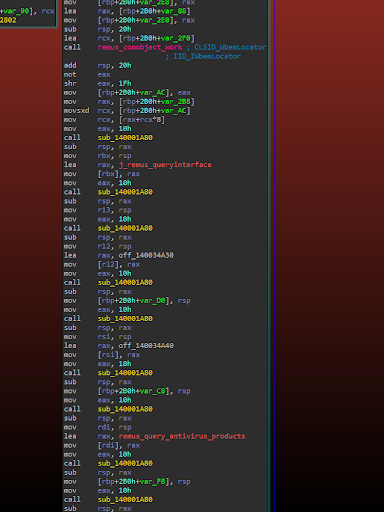Click the [rbx] destination operand
This screenshot has height=512, width=384.
click(108, 174)
